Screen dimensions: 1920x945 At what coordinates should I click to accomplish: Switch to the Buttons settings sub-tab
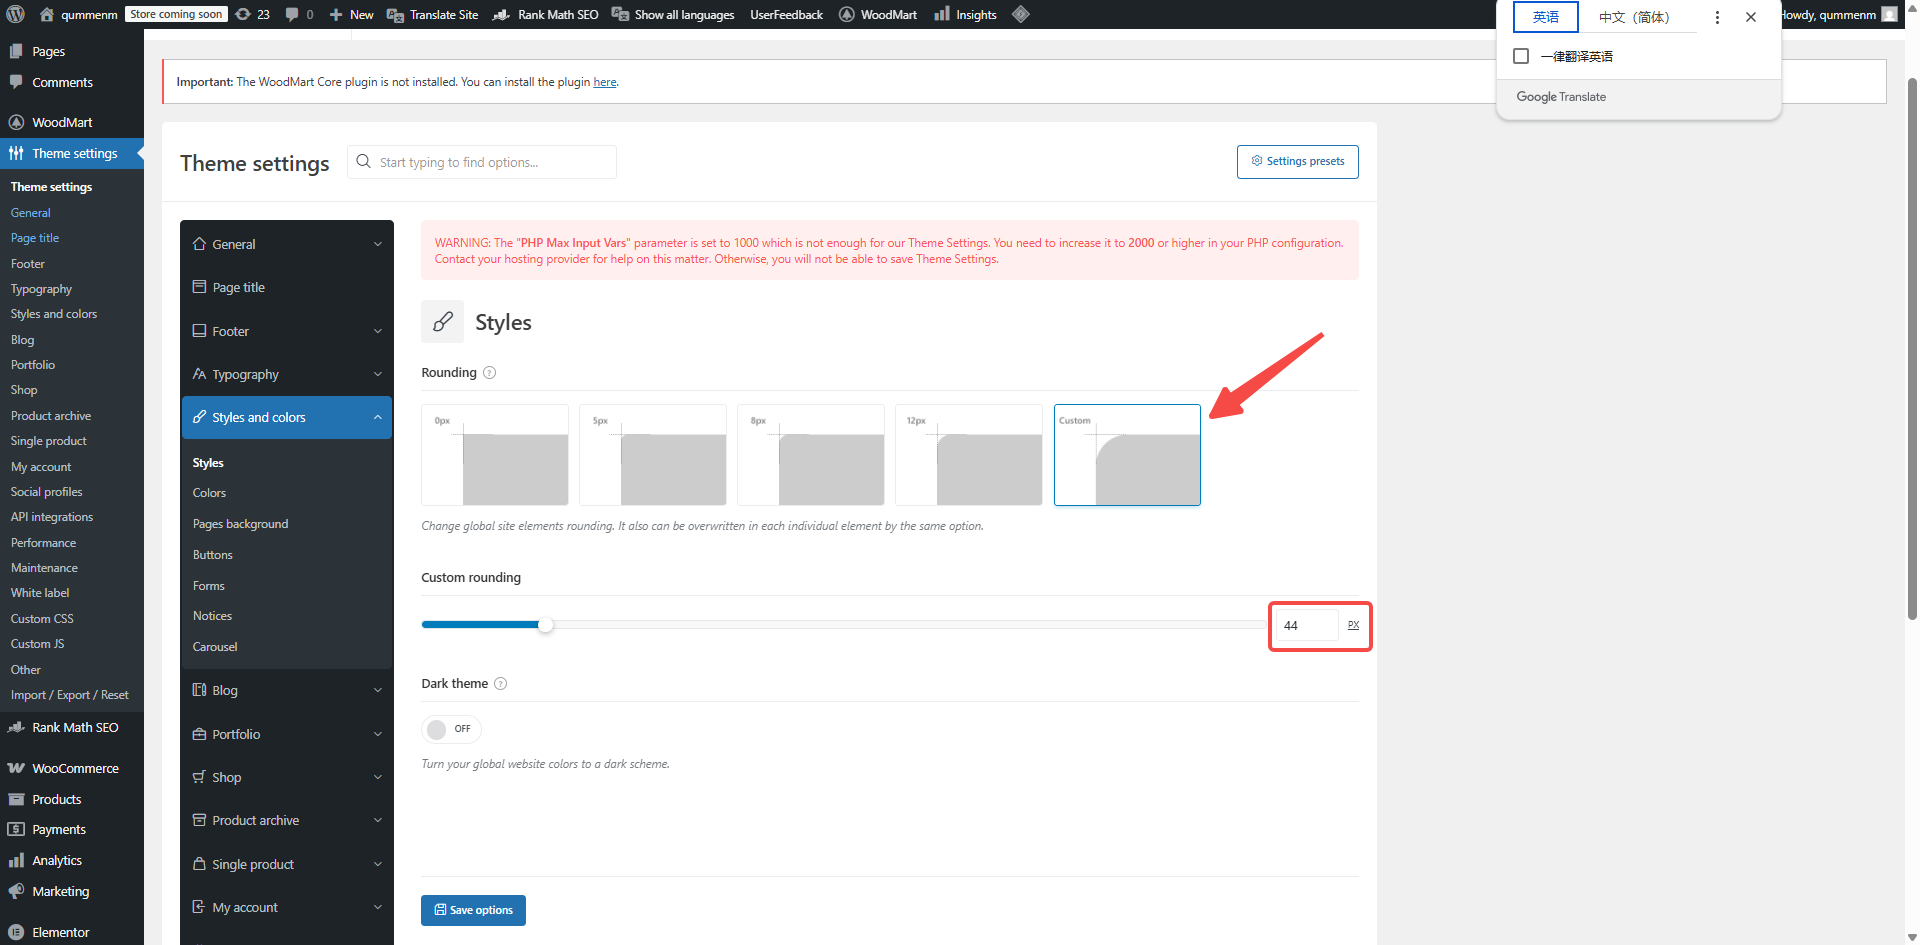click(x=212, y=555)
